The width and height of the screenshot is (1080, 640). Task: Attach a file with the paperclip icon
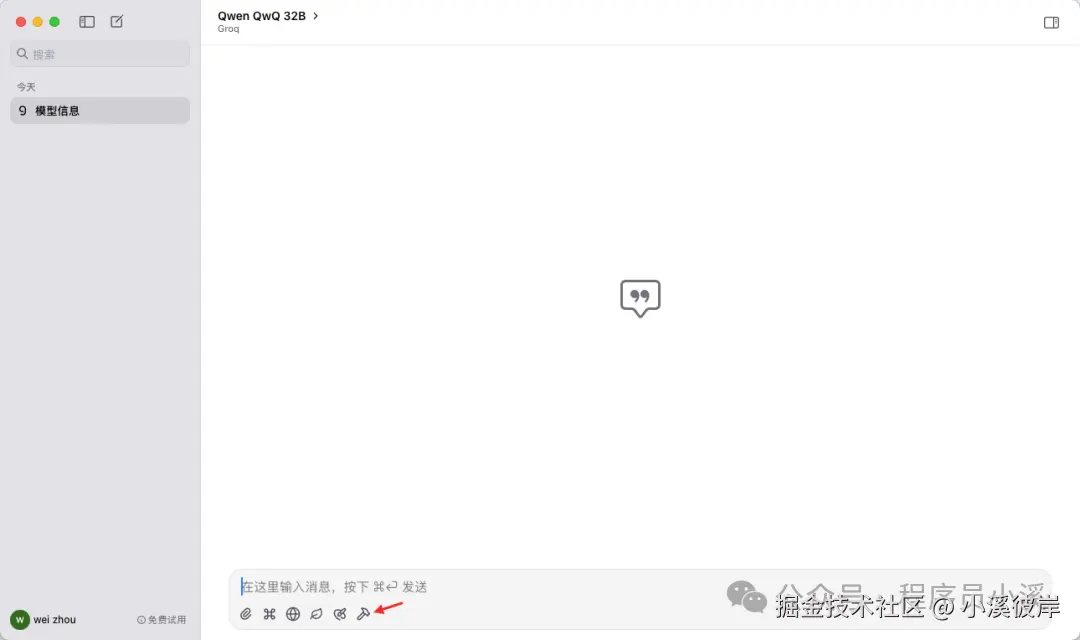click(246, 614)
